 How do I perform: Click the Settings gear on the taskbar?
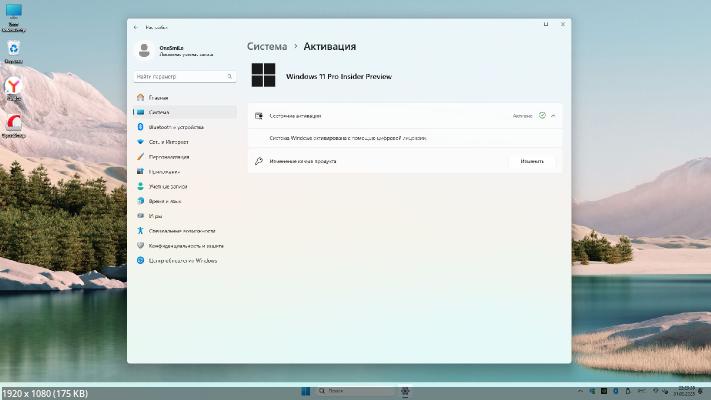click(x=405, y=391)
